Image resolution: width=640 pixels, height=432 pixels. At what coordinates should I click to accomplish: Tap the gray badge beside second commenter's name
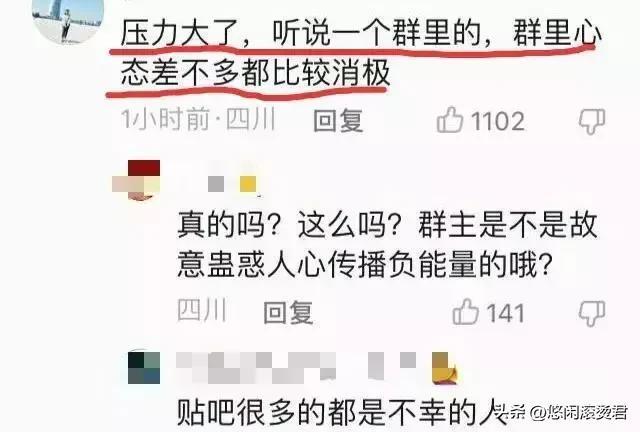tap(216, 184)
